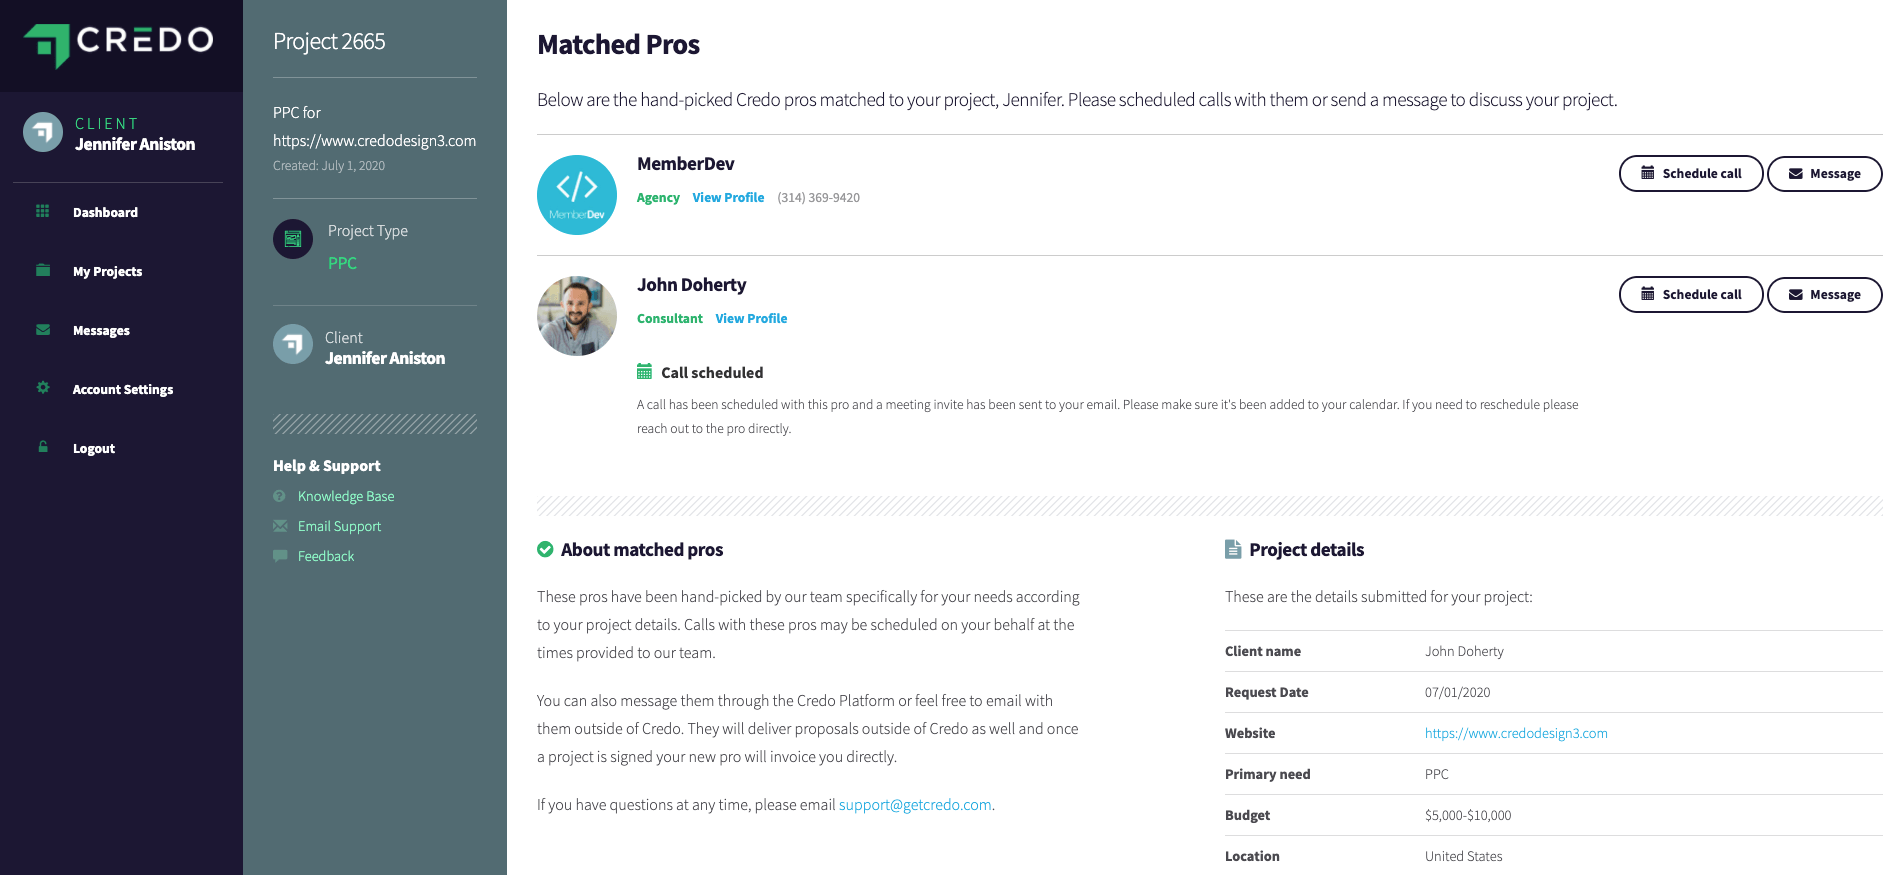The width and height of the screenshot is (1900, 875).
Task: Click the Account Settings gear icon
Action: coord(43,388)
